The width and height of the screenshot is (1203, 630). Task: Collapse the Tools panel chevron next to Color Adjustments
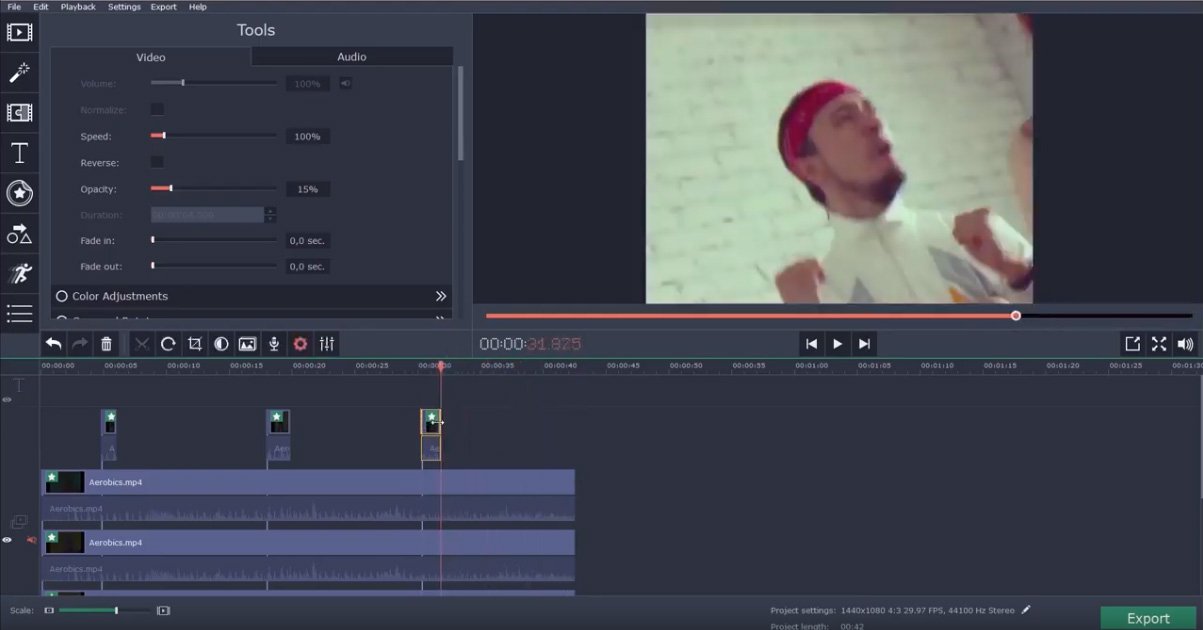pyautogui.click(x=440, y=296)
